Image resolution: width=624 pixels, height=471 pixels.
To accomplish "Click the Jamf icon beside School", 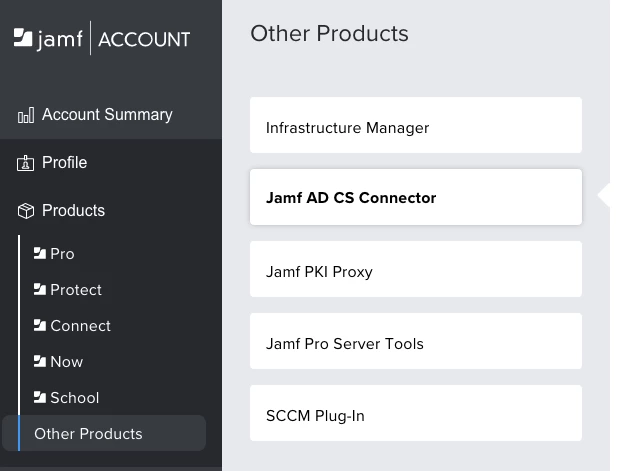I will (x=40, y=397).
